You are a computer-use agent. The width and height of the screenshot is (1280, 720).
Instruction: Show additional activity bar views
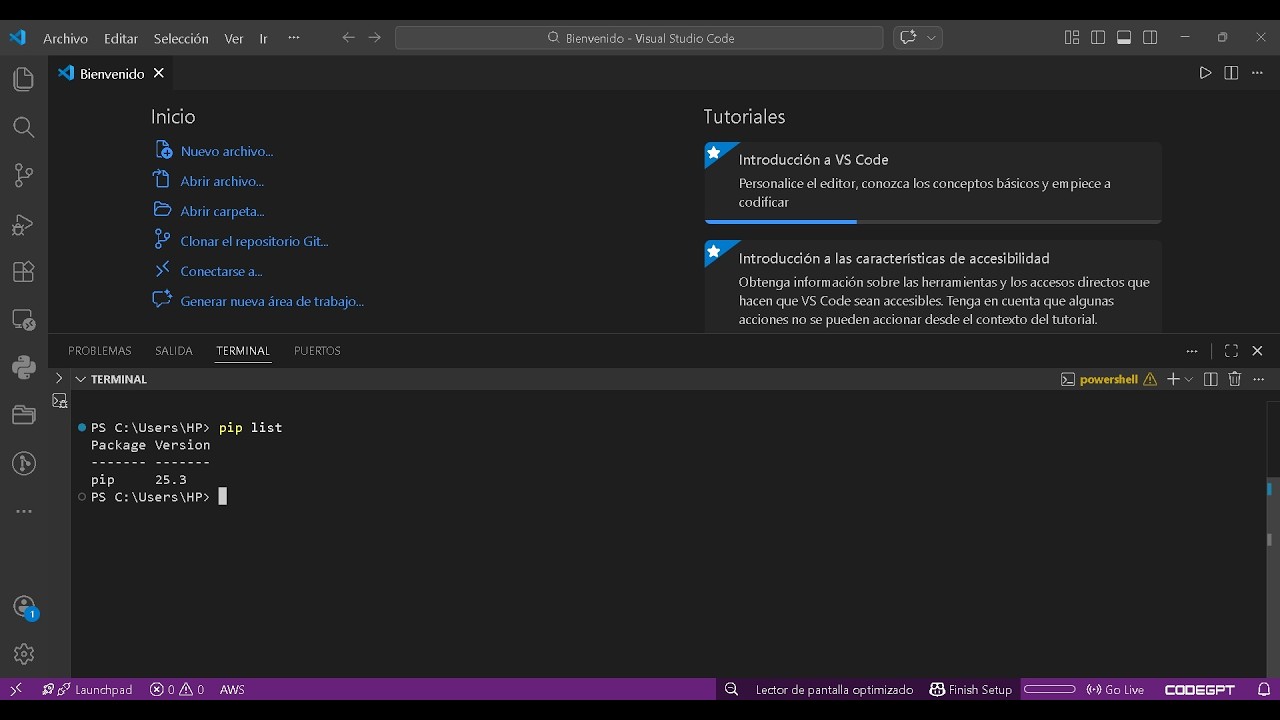point(23,511)
